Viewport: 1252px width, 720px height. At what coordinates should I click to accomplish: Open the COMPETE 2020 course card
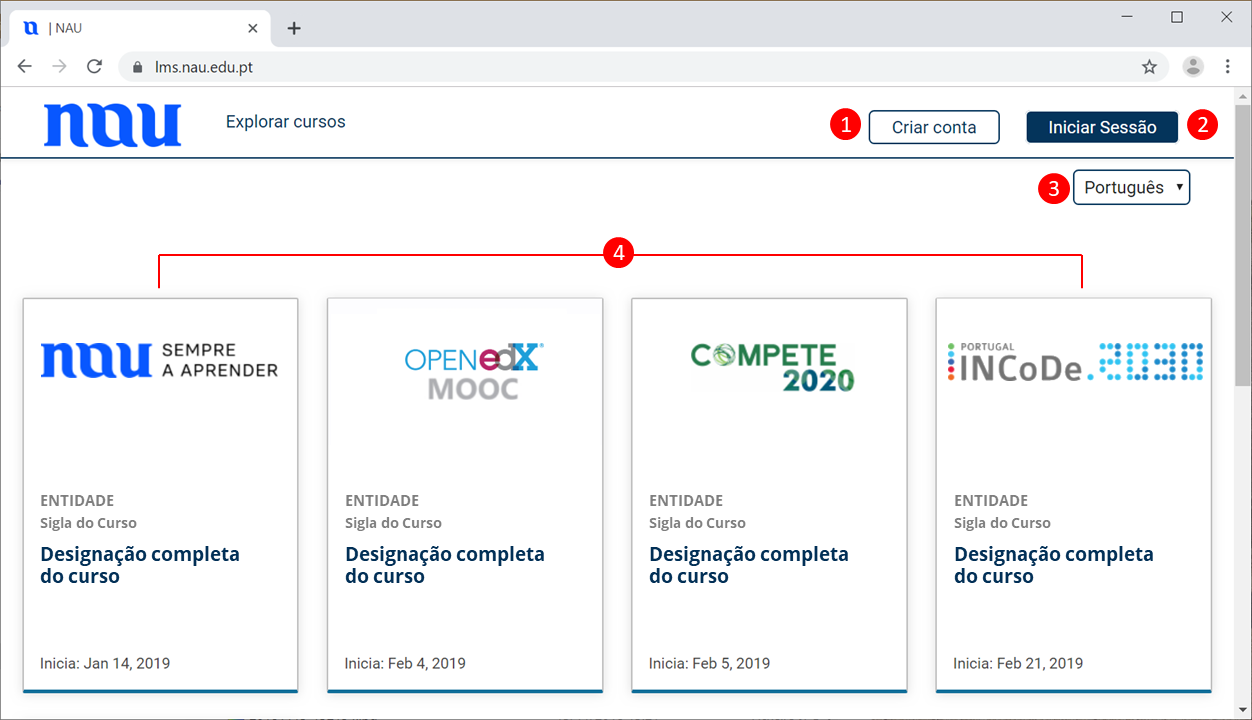tap(769, 494)
